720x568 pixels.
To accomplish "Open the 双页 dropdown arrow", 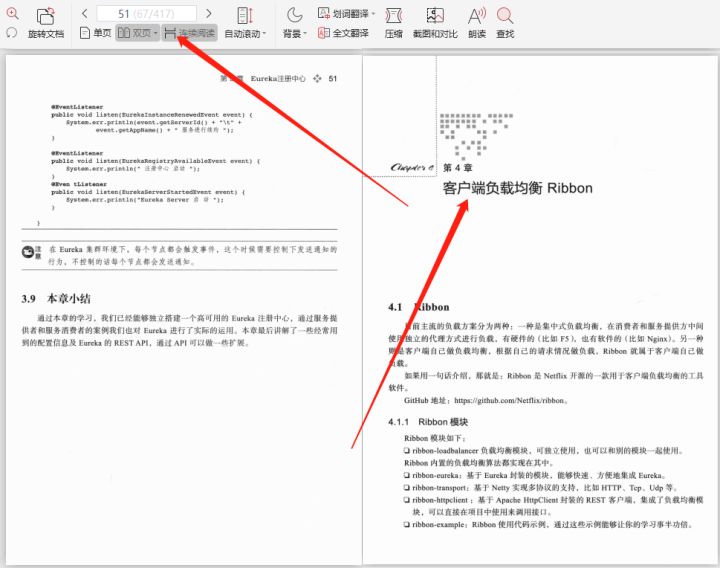I will click(x=156, y=34).
